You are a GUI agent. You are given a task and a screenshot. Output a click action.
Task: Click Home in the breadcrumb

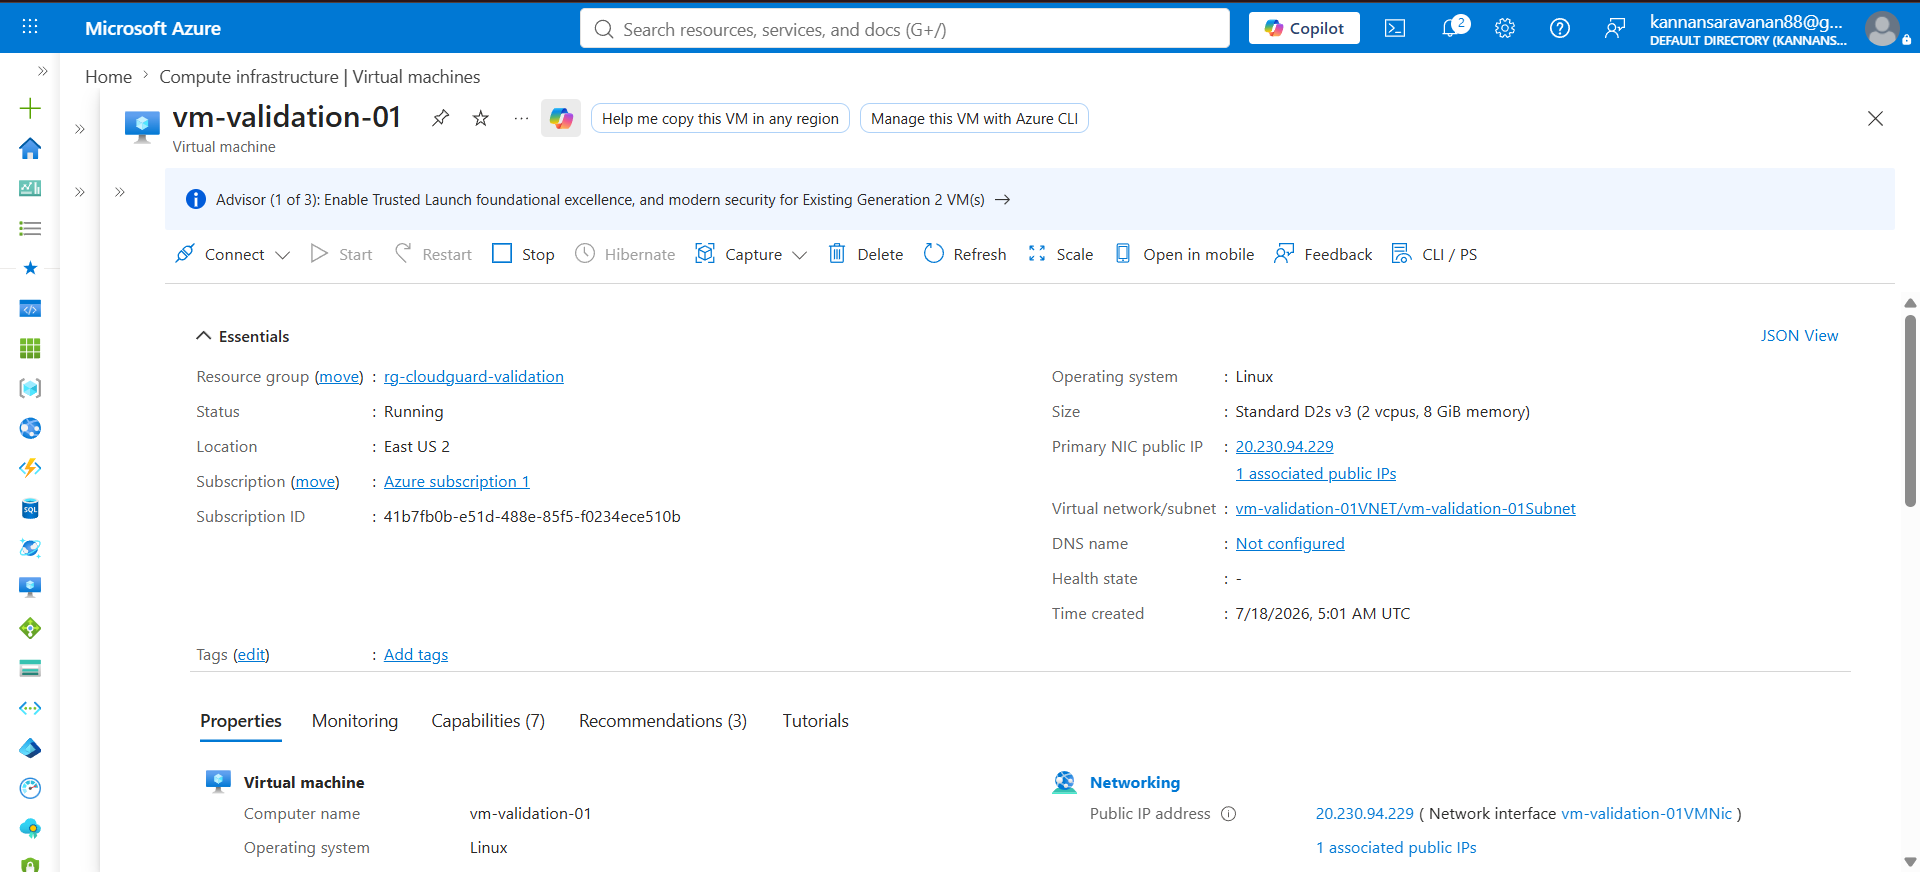pos(108,77)
